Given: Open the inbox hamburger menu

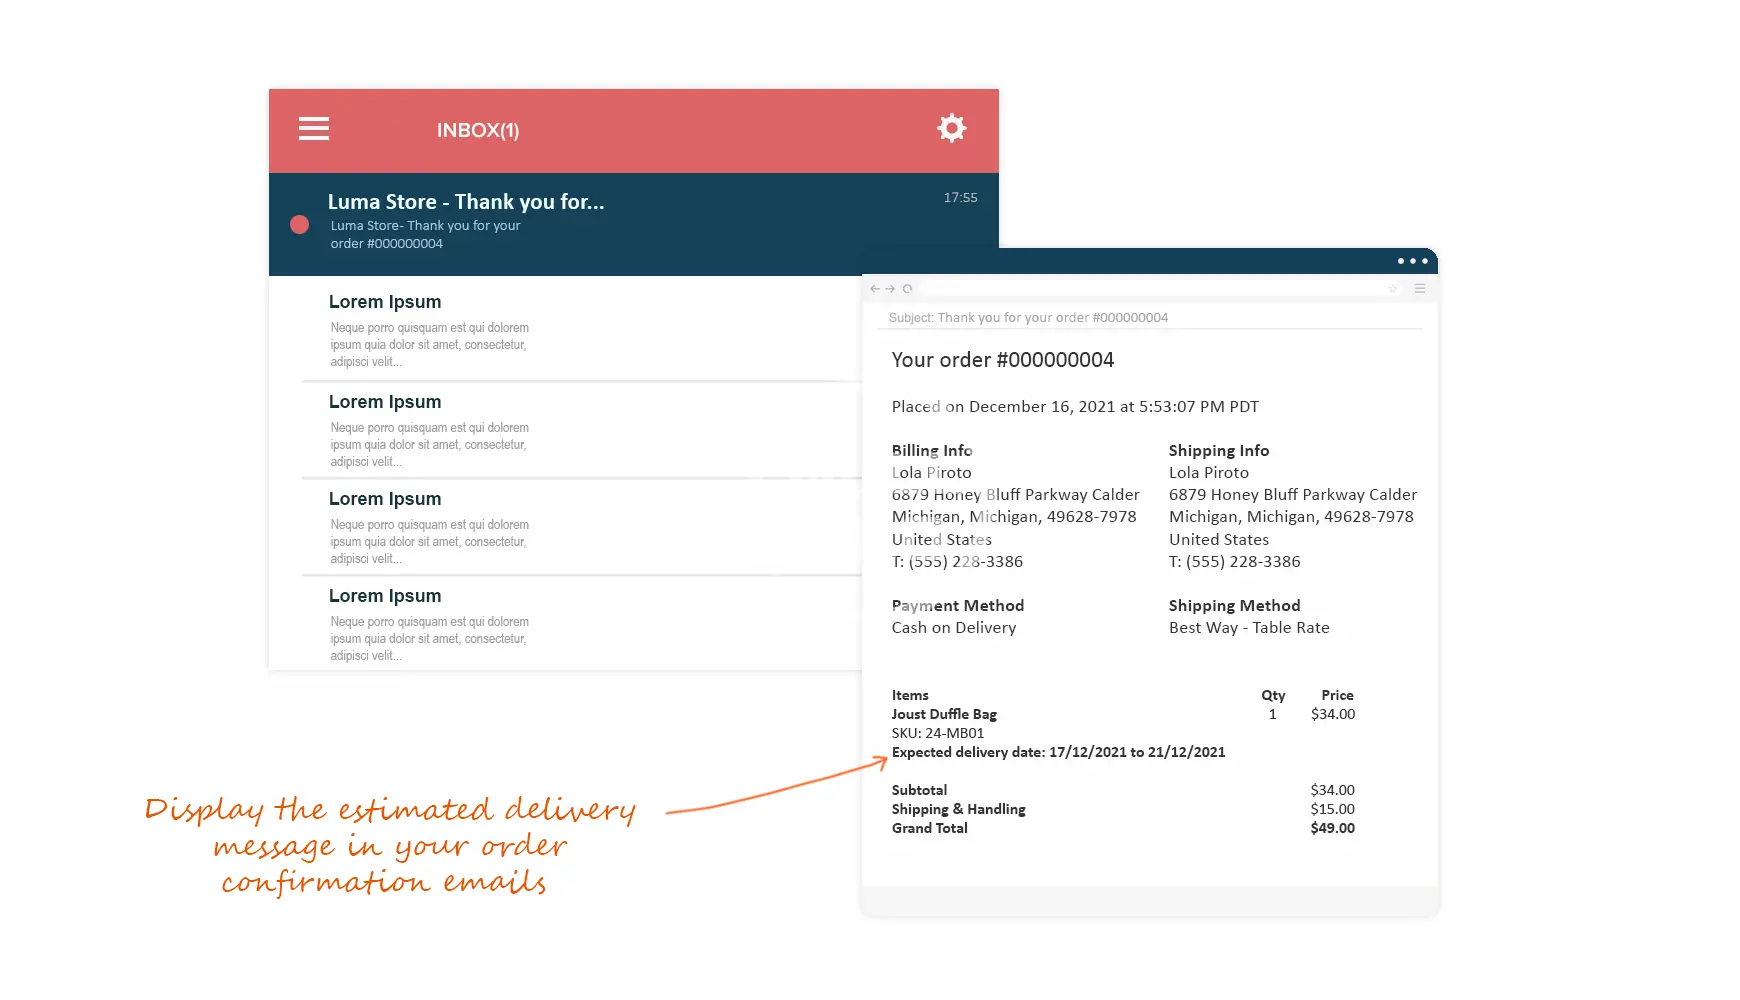Looking at the screenshot, I should [x=314, y=129].
